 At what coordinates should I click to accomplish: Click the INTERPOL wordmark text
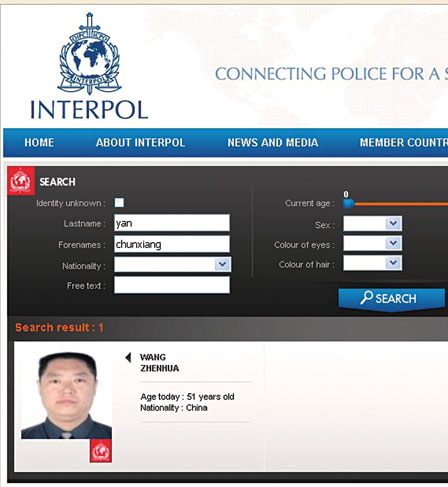tap(89, 110)
